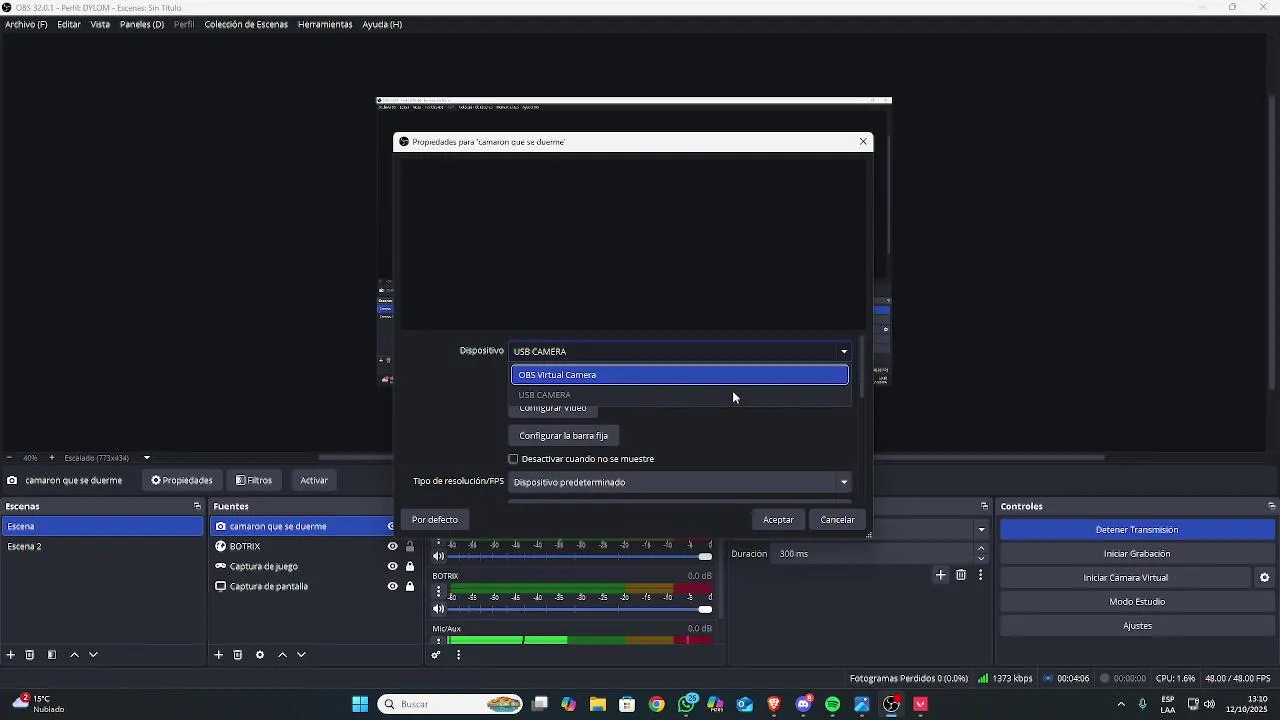This screenshot has height=720, width=1280.
Task: Click 'Por defecto' in the properties dialog
Action: (435, 520)
